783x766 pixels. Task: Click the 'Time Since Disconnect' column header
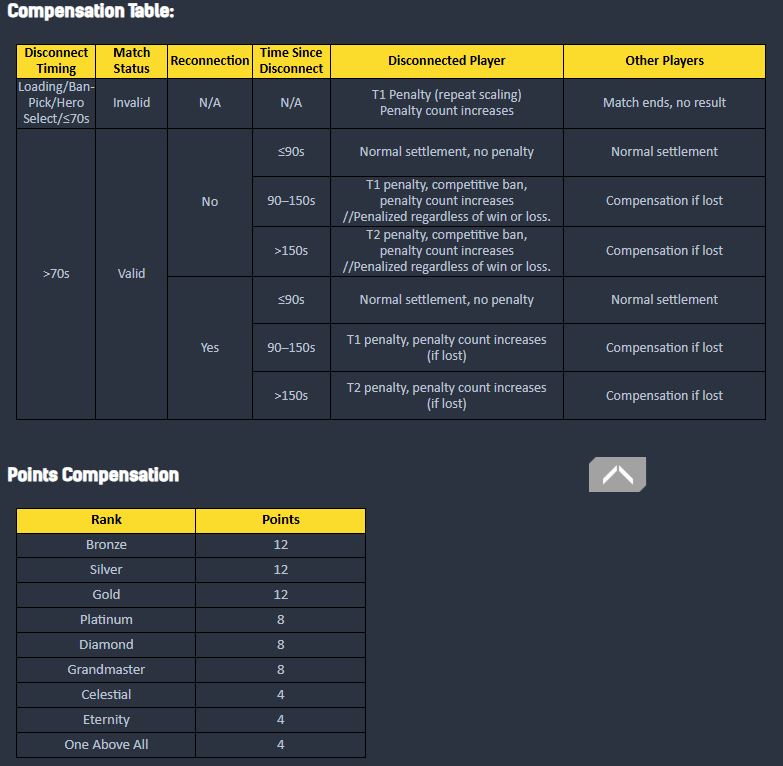coord(291,61)
